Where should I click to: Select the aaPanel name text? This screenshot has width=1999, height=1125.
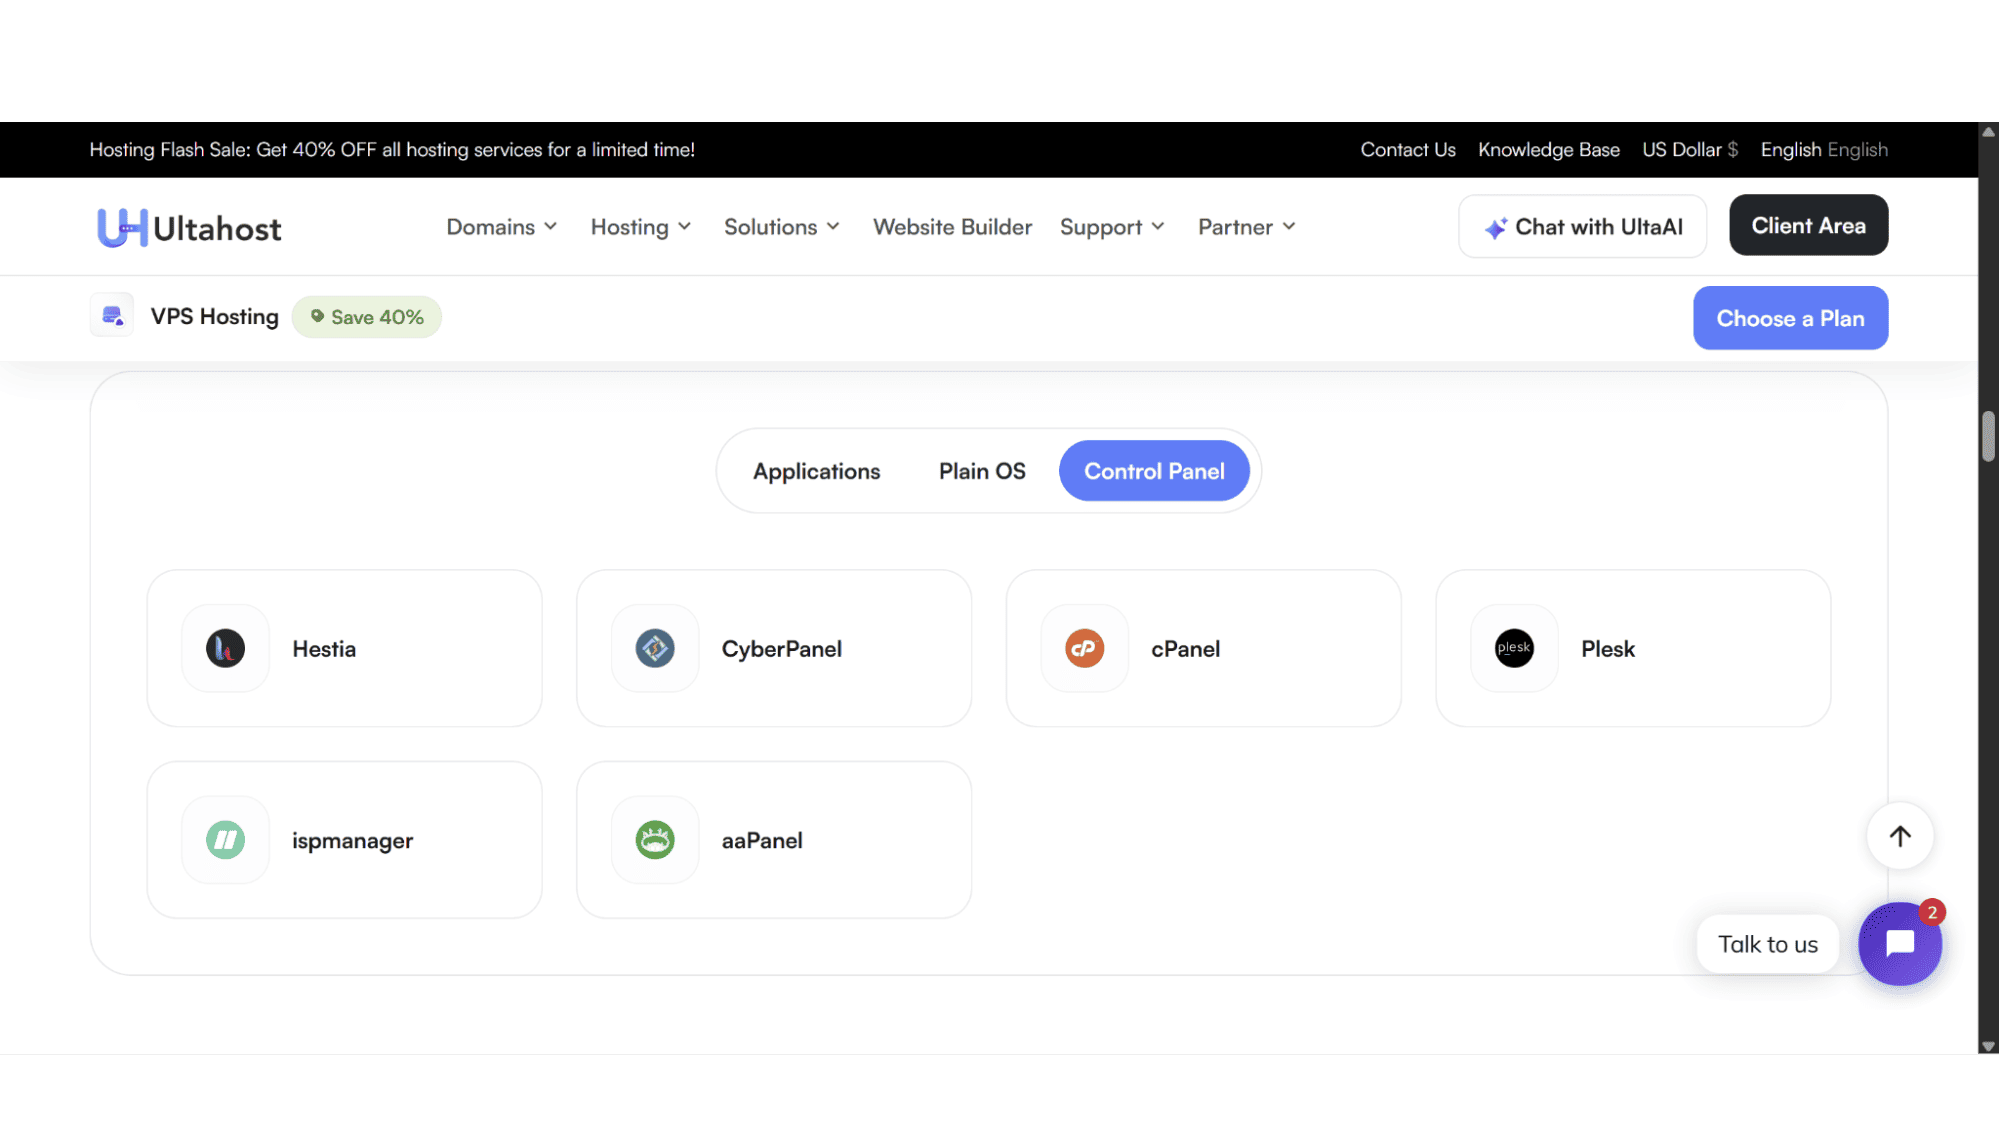click(762, 841)
